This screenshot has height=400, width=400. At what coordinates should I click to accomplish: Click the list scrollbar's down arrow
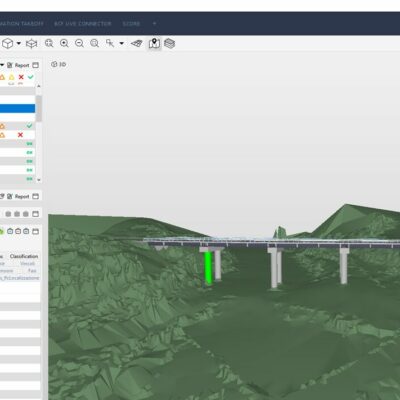(39, 180)
